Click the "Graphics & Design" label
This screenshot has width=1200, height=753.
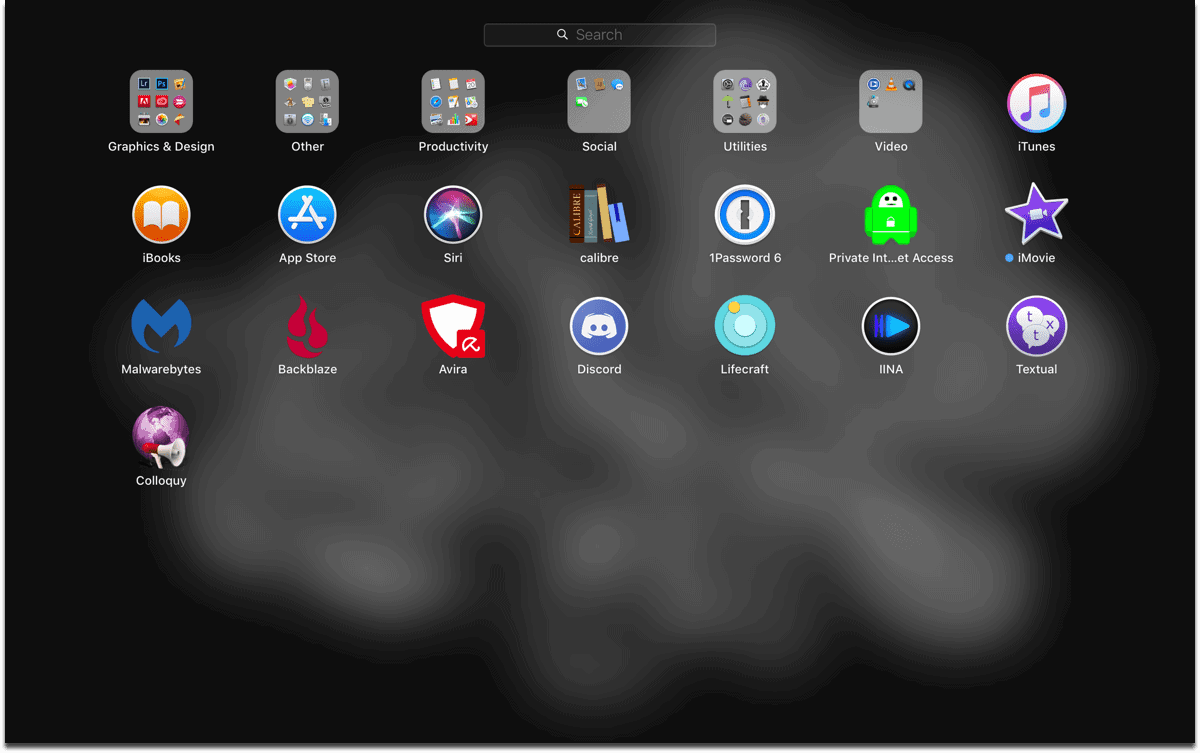pos(161,146)
